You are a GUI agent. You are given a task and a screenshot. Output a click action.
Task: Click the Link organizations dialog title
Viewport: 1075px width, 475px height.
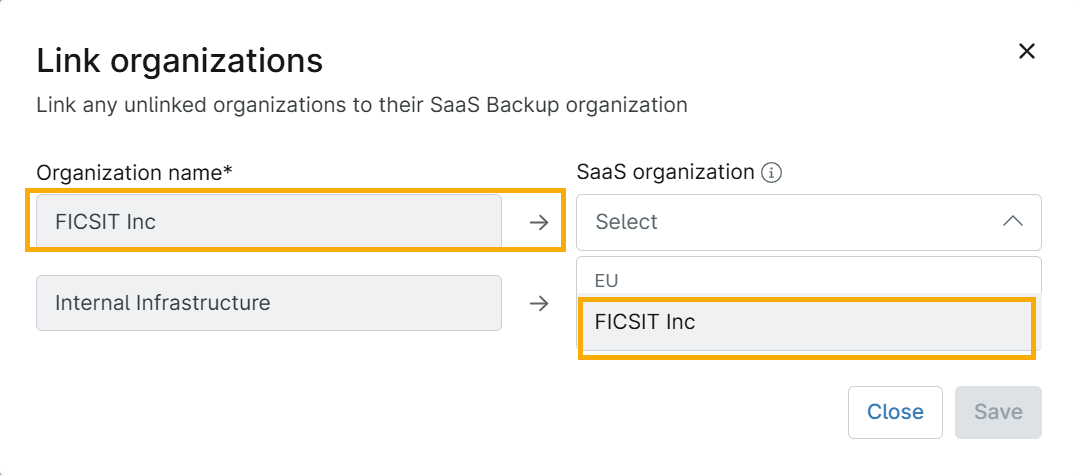(x=179, y=61)
